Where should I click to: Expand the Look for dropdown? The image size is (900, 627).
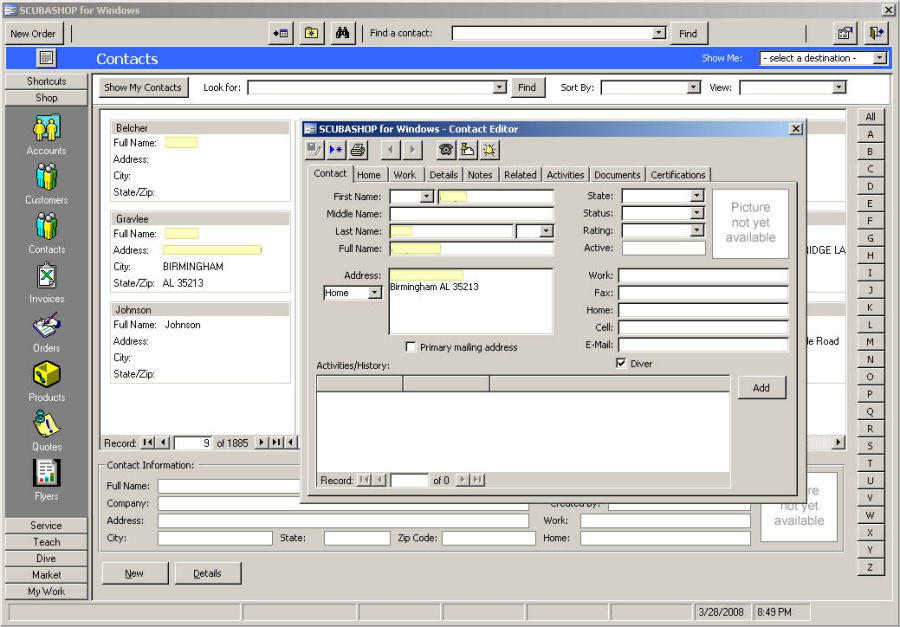click(500, 87)
